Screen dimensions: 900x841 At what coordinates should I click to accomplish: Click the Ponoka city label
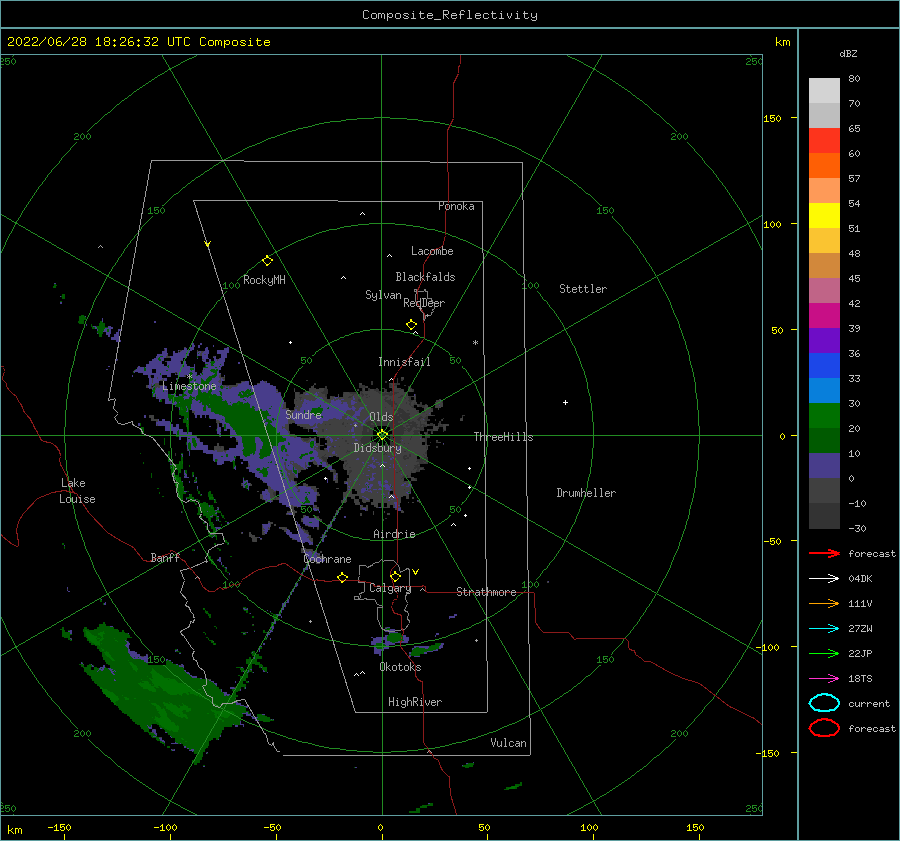456,206
